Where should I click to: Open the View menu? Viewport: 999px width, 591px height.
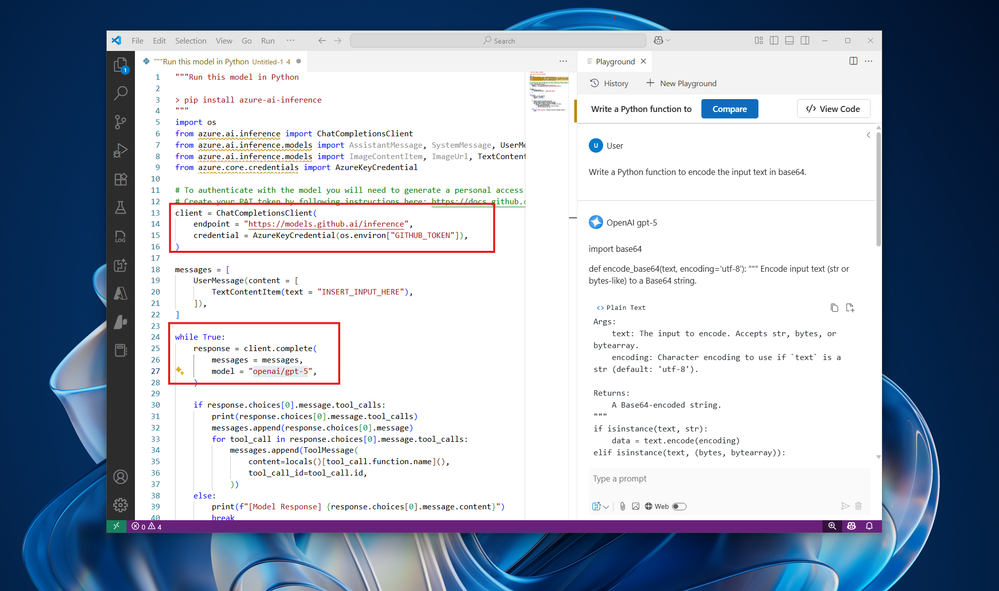[x=224, y=41]
